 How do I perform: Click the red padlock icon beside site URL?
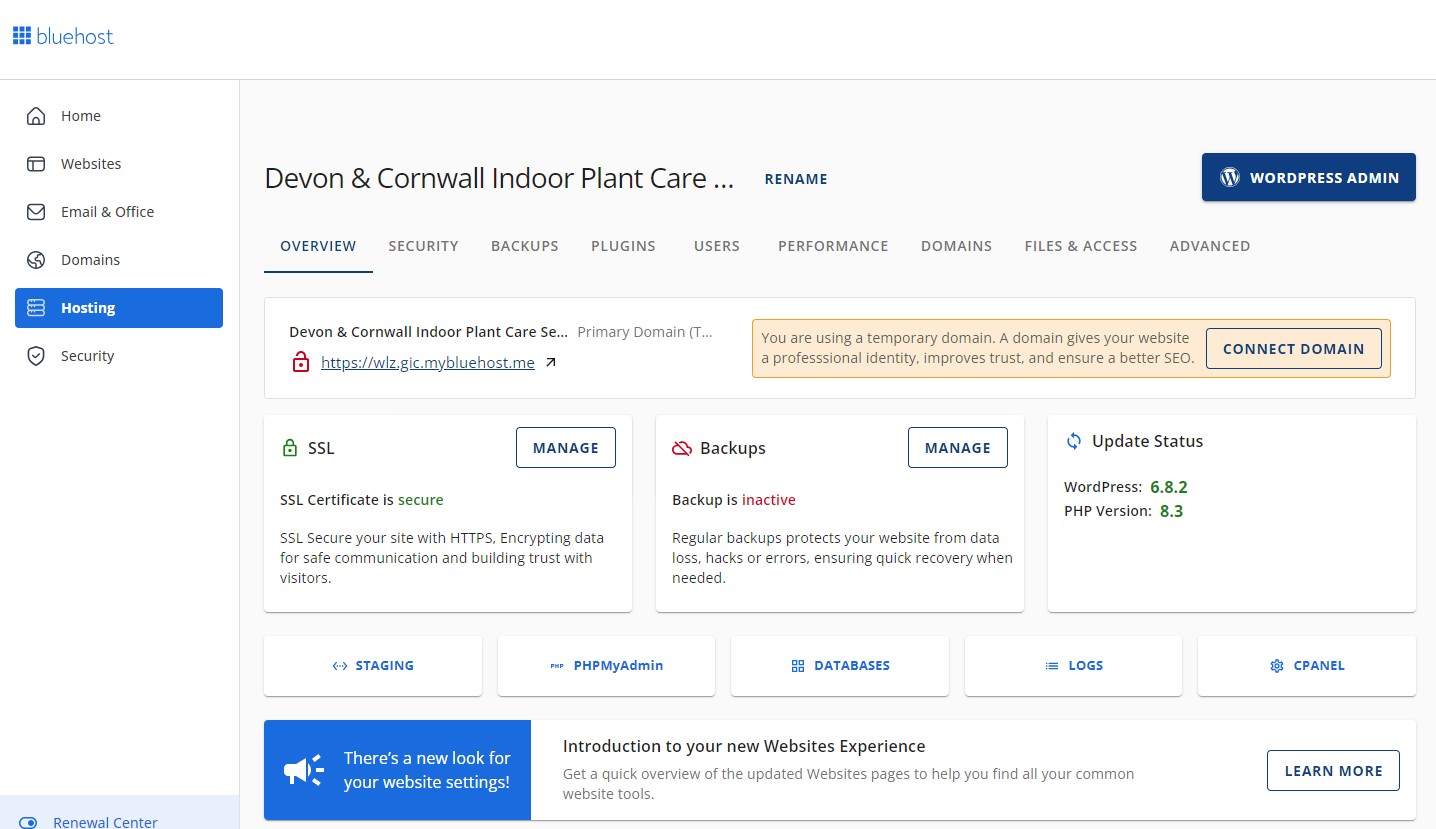[301, 362]
